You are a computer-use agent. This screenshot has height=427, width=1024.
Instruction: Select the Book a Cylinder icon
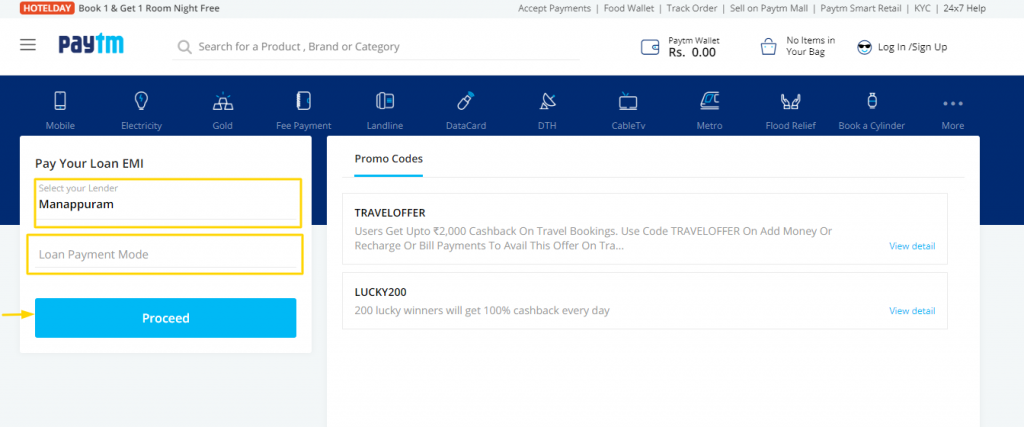(x=872, y=101)
